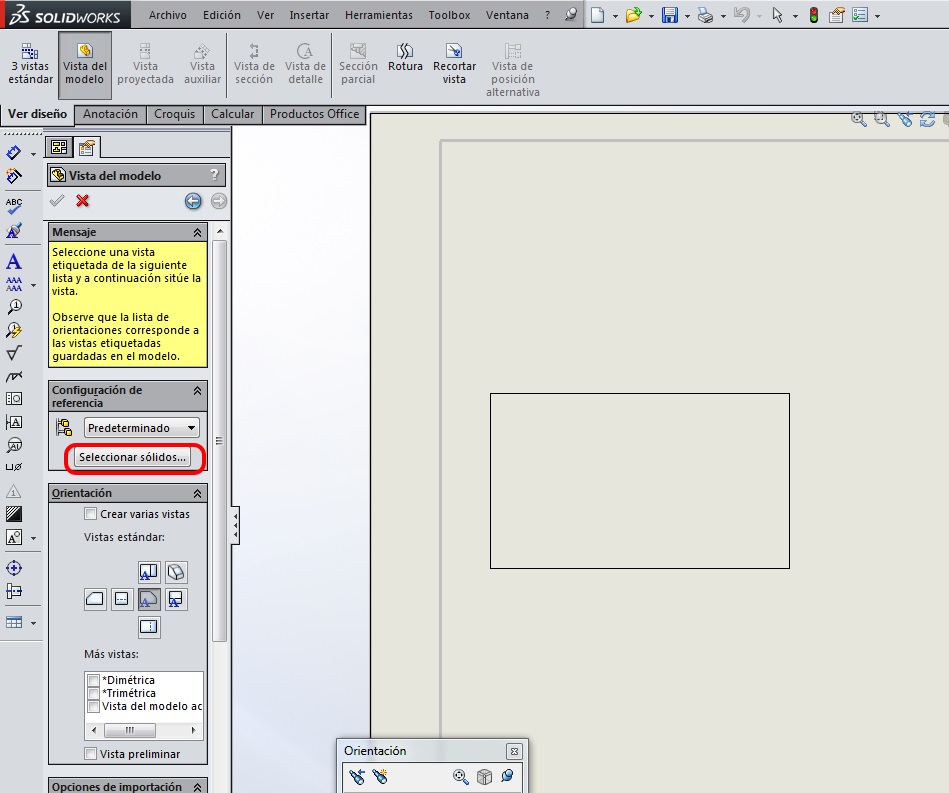
Task: Open the Predeterminado configuration dropdown
Action: tap(142, 428)
